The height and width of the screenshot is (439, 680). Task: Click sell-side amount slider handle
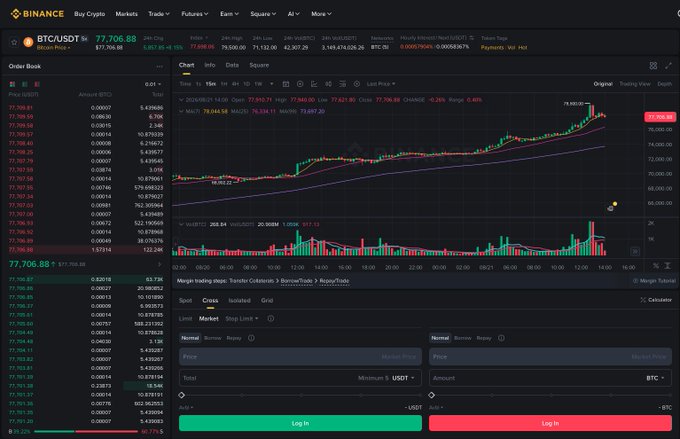point(432,395)
